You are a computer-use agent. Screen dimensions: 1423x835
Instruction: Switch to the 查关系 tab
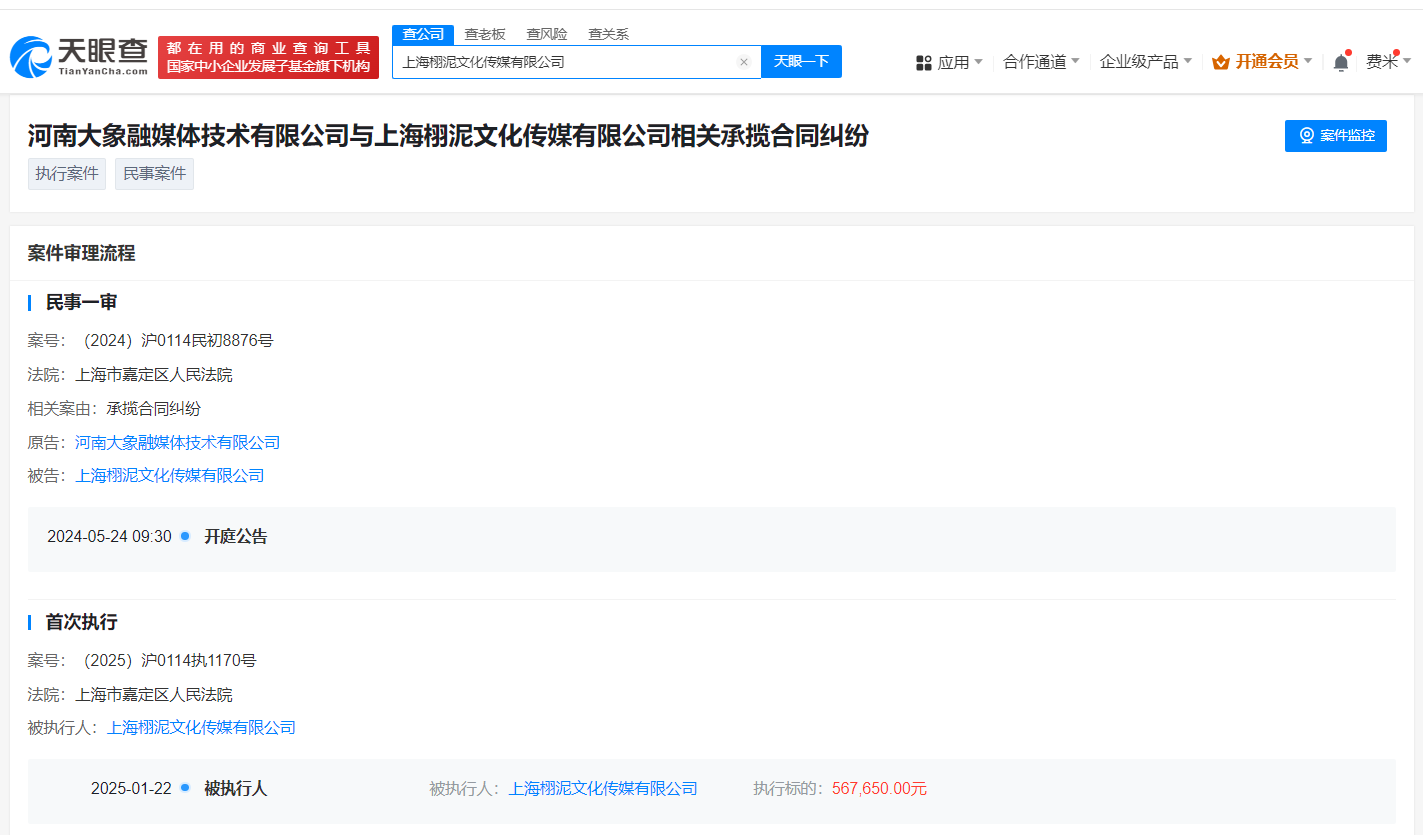point(609,34)
